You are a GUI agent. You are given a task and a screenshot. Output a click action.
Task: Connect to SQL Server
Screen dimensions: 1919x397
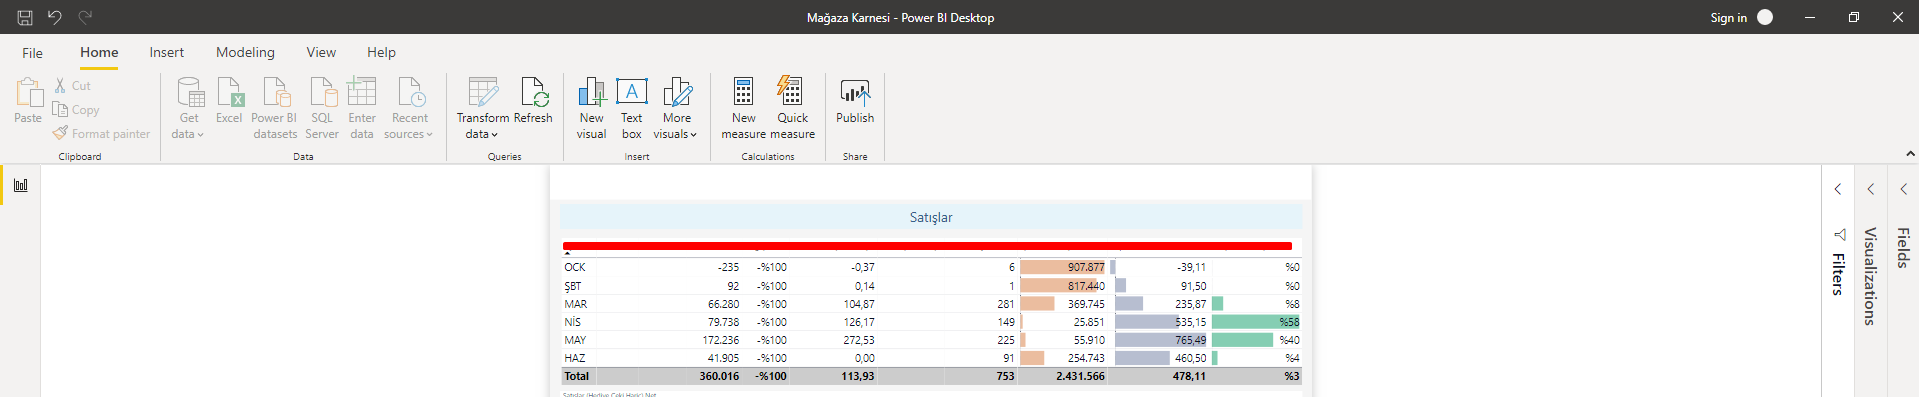(x=322, y=108)
